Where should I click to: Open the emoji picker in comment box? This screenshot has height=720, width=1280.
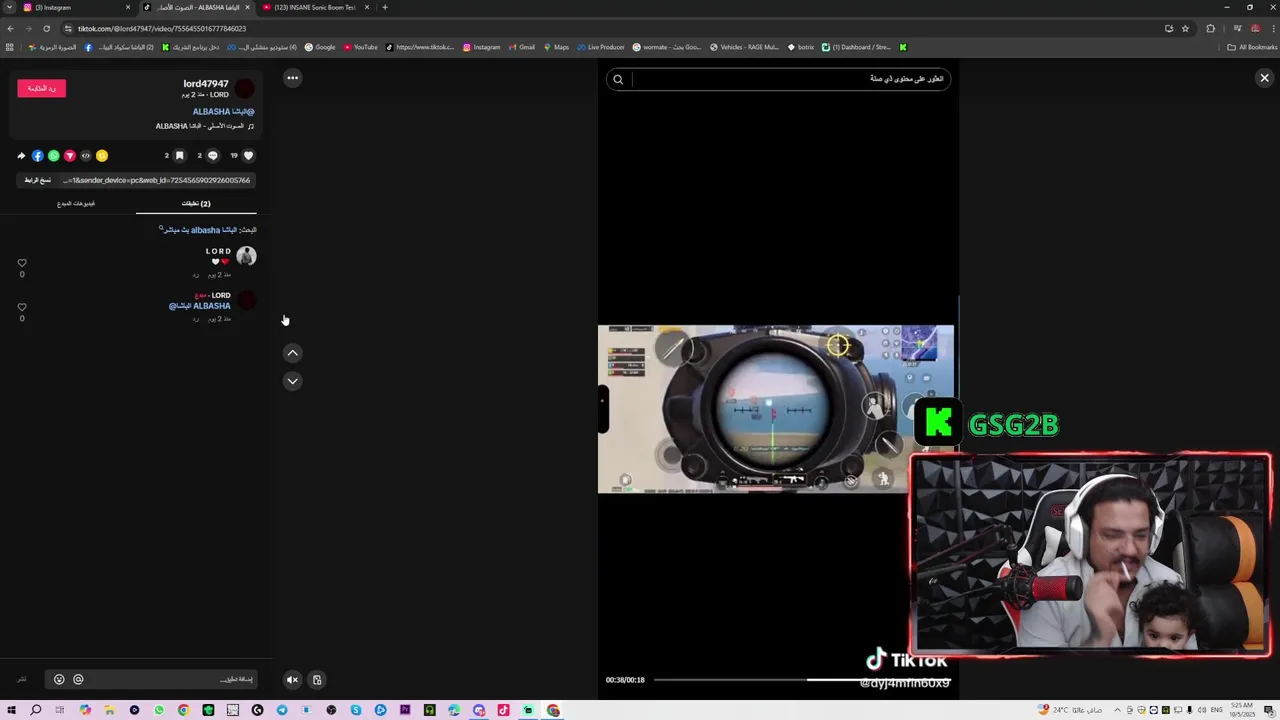[x=59, y=679]
